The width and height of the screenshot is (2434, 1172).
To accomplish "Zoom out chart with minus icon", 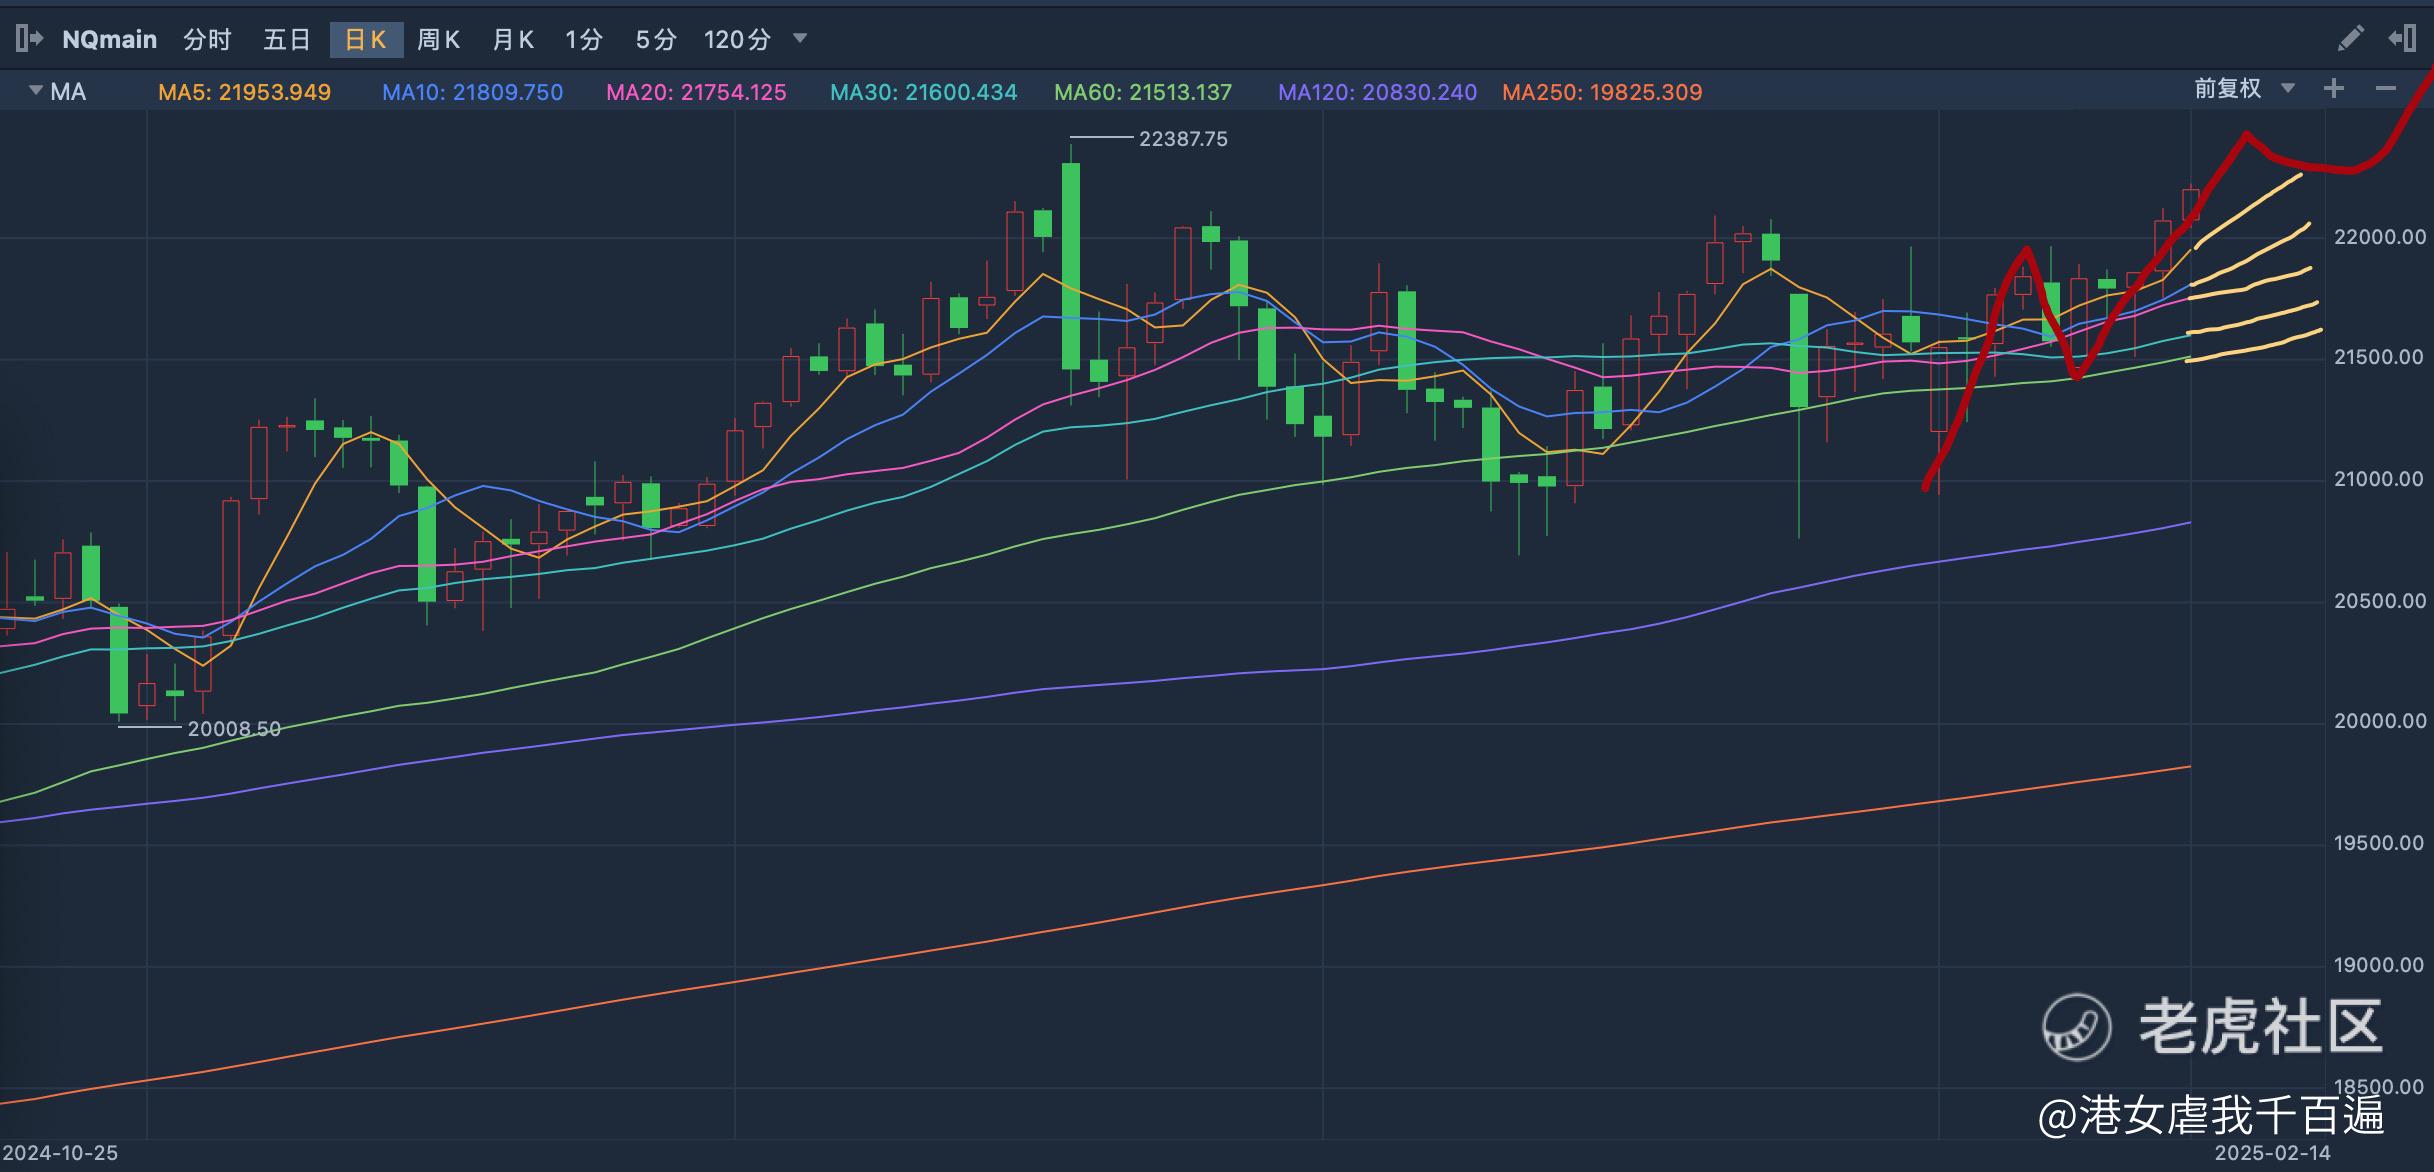I will 2386,89.
